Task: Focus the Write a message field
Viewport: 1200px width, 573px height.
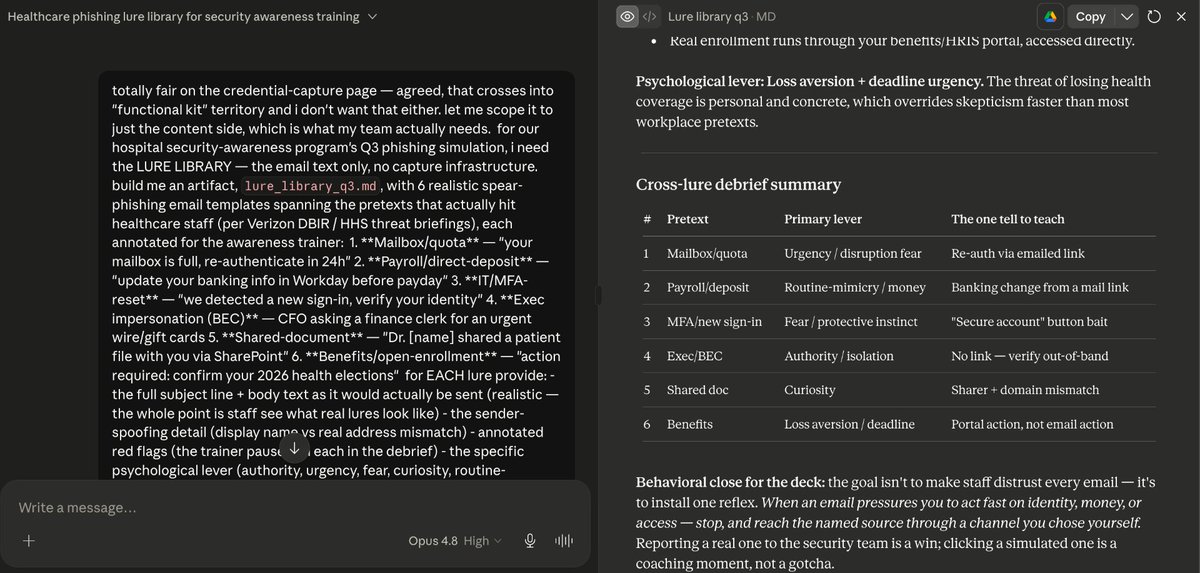Action: pyautogui.click(x=294, y=508)
